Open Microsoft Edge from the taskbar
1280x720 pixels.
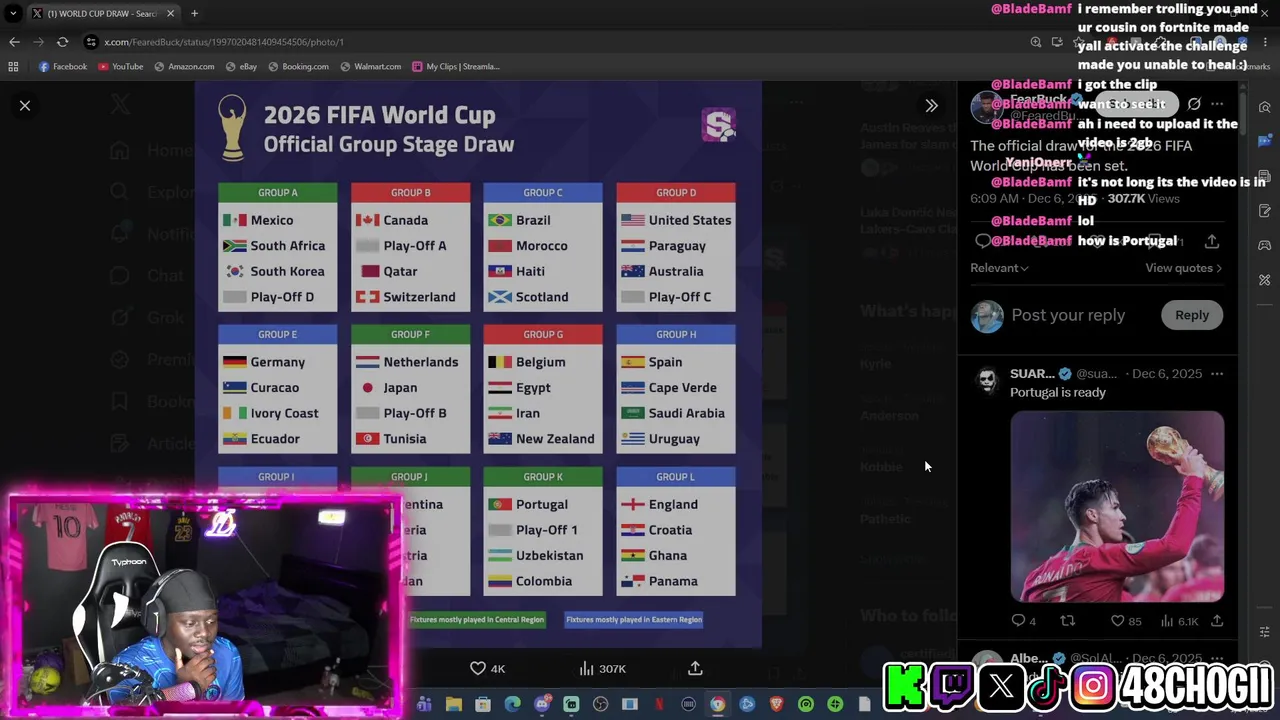click(x=512, y=704)
